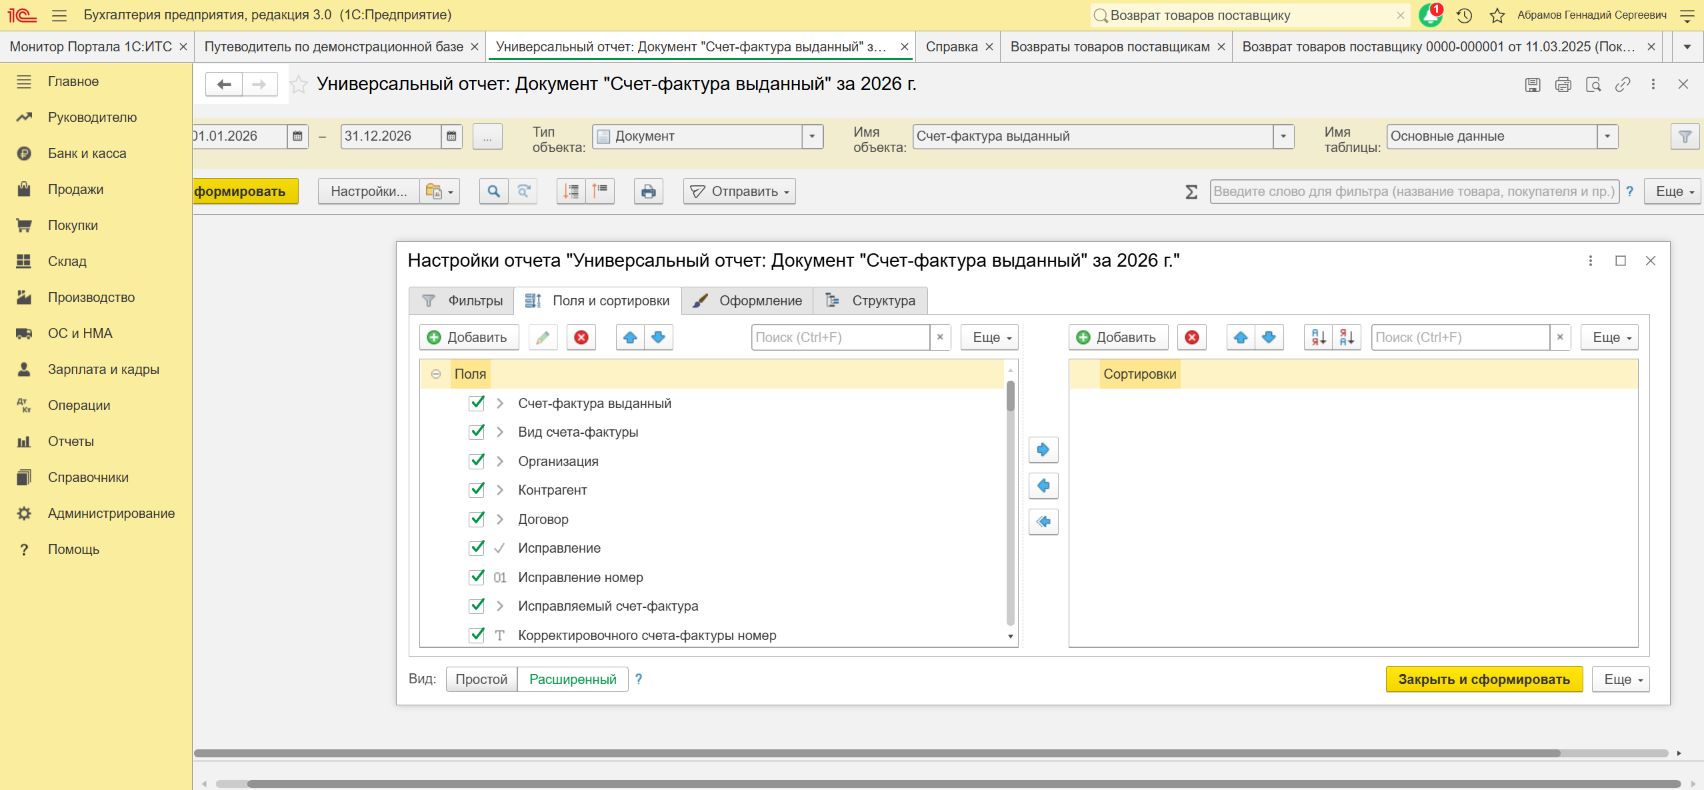Get a link to the report
Screen dimensions: 1704x790
[x=1623, y=85]
